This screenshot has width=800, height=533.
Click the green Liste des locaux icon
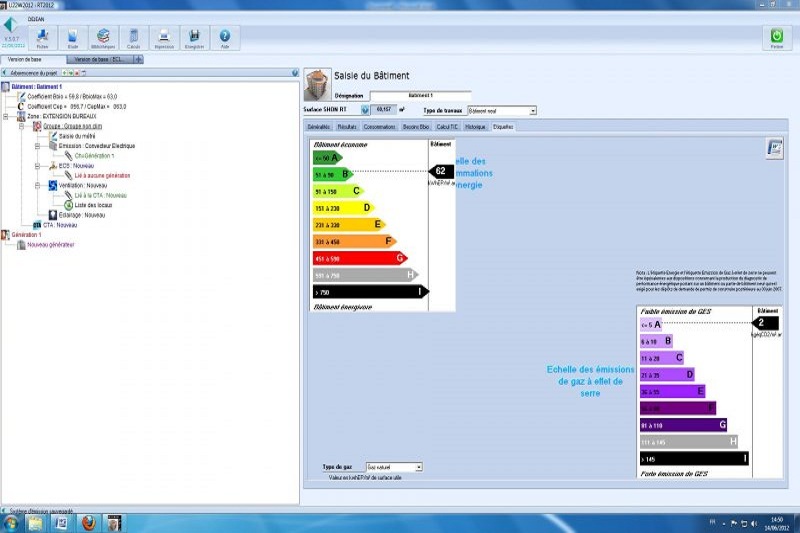coord(68,205)
